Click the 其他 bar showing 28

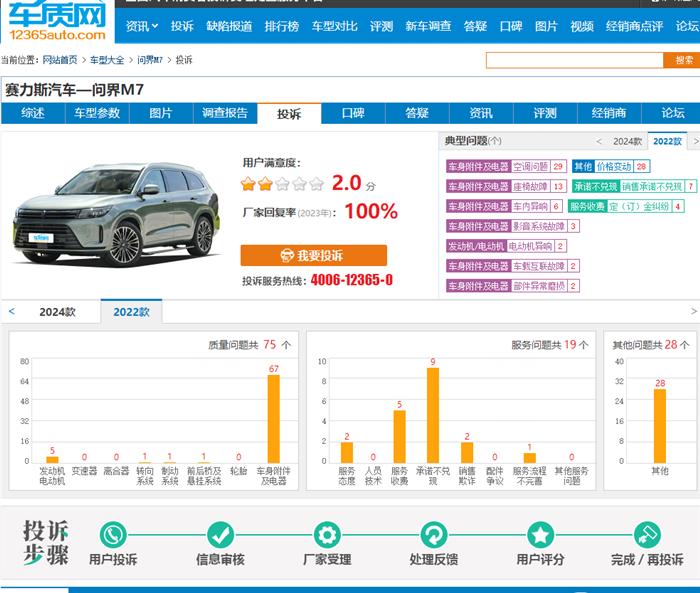(660, 426)
